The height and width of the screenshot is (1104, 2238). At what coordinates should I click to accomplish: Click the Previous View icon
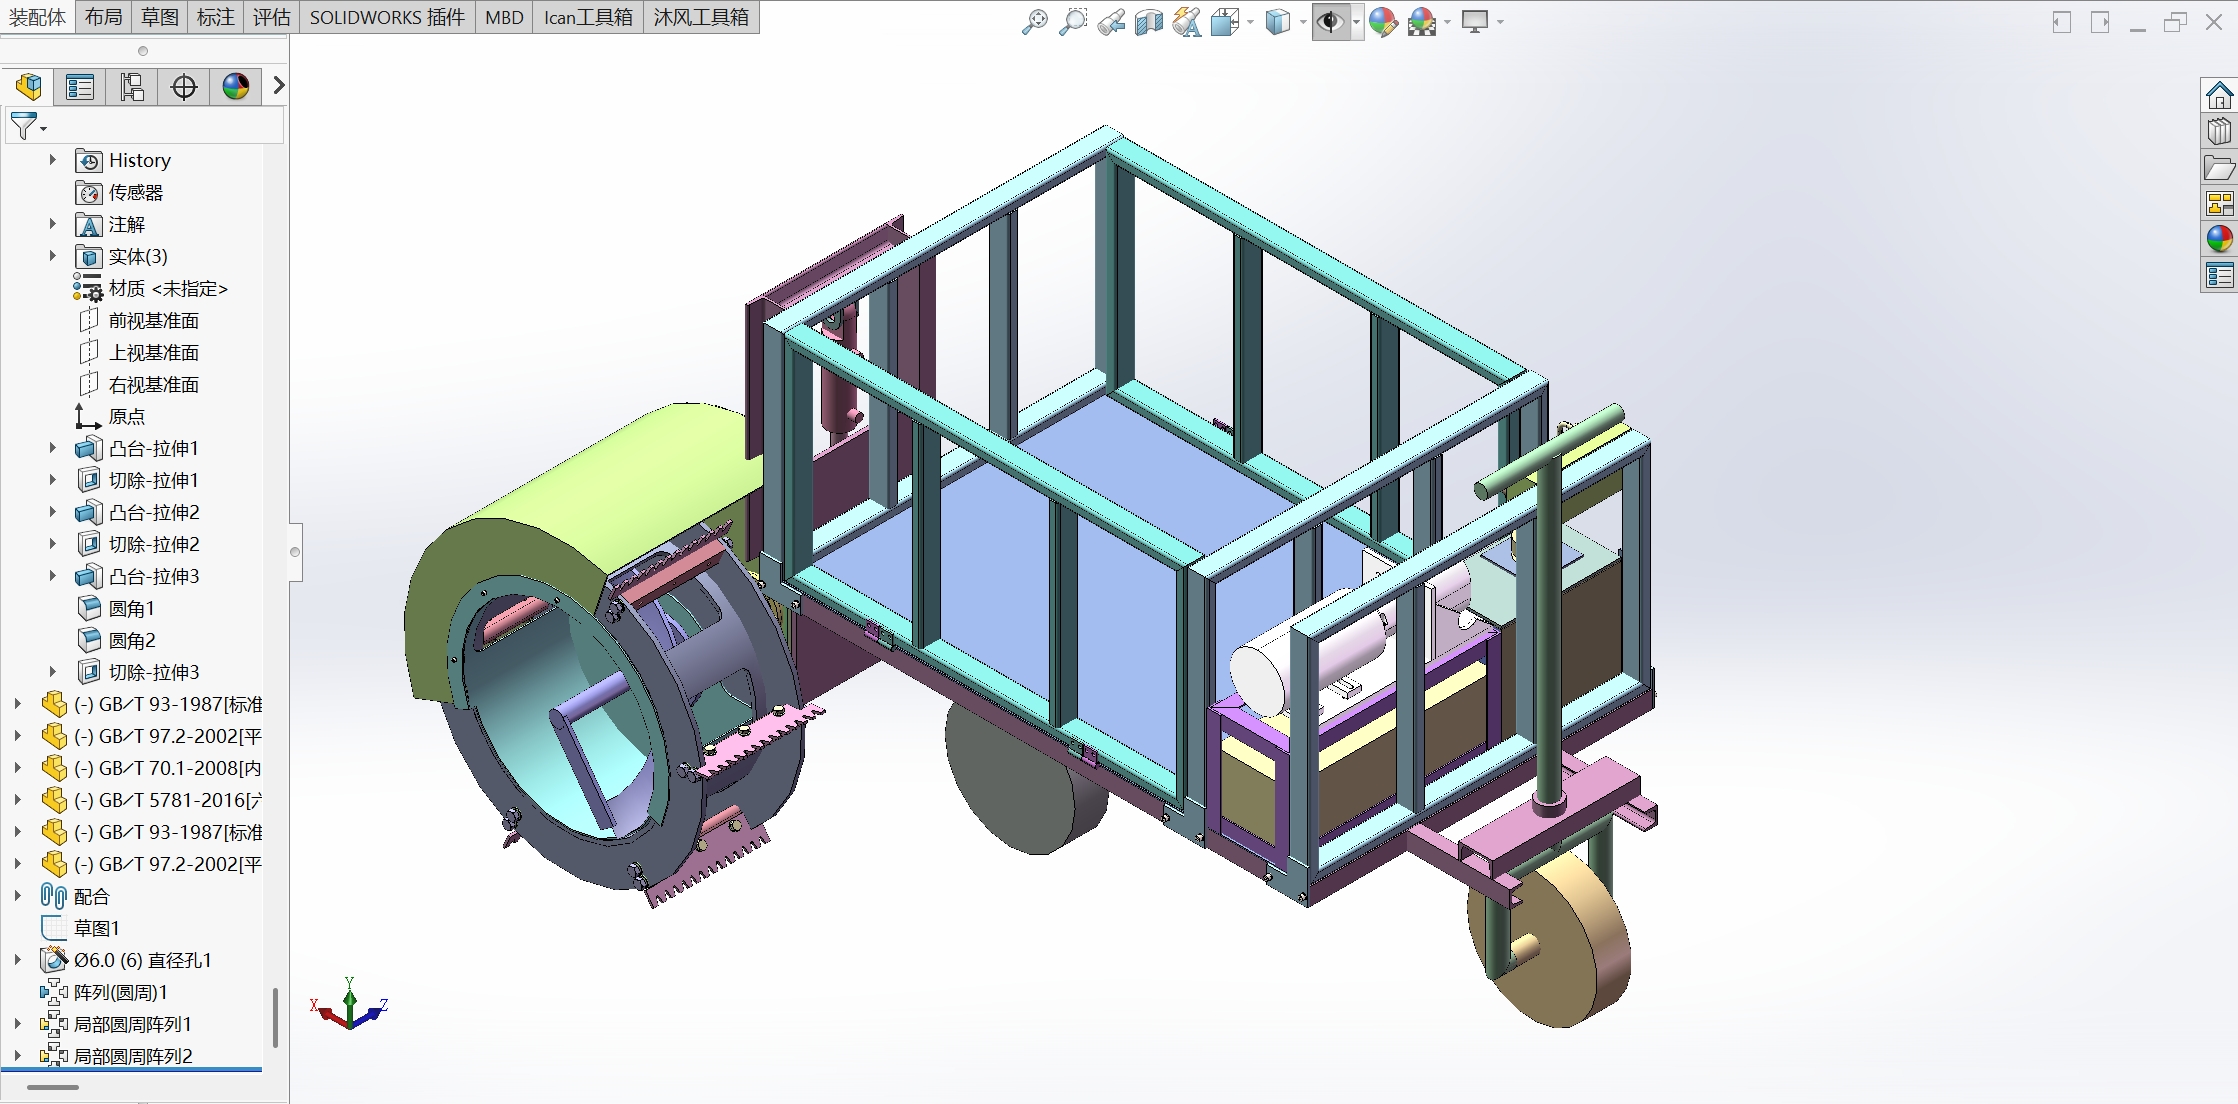(1111, 21)
